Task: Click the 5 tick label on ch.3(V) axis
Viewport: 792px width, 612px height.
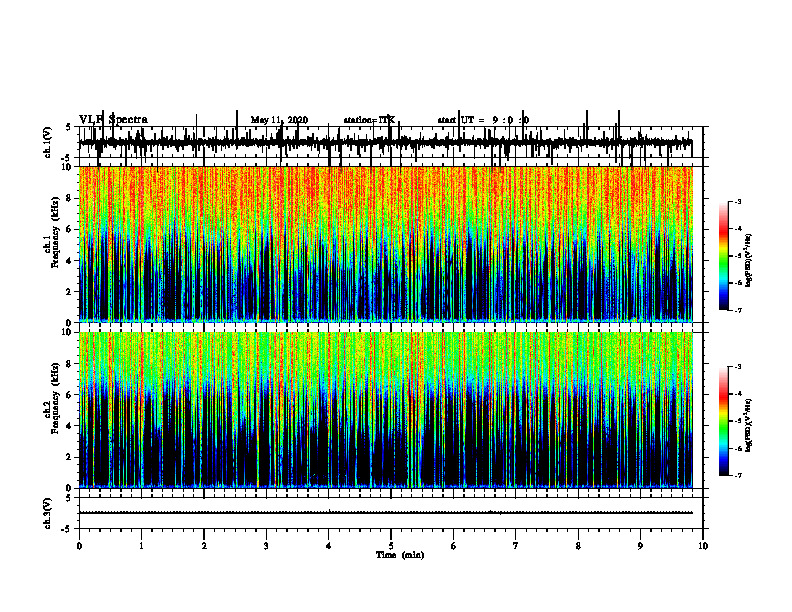Action: click(69, 498)
